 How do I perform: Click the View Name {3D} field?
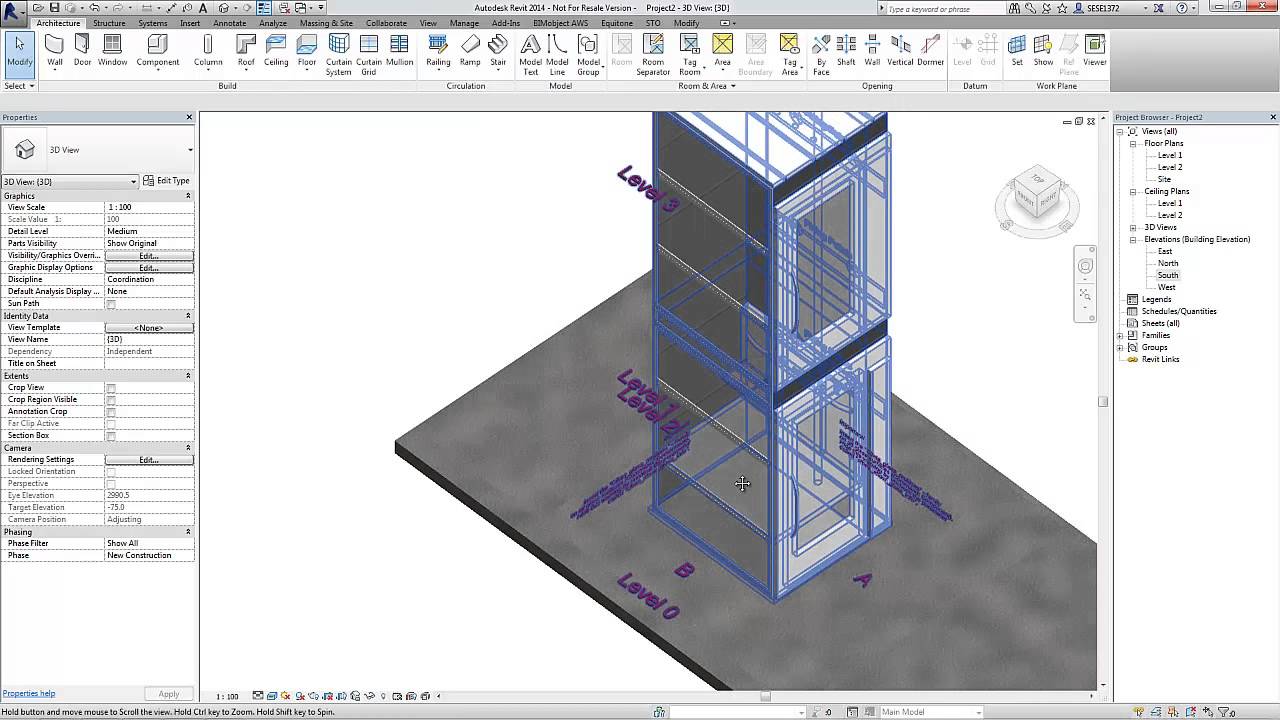point(149,340)
